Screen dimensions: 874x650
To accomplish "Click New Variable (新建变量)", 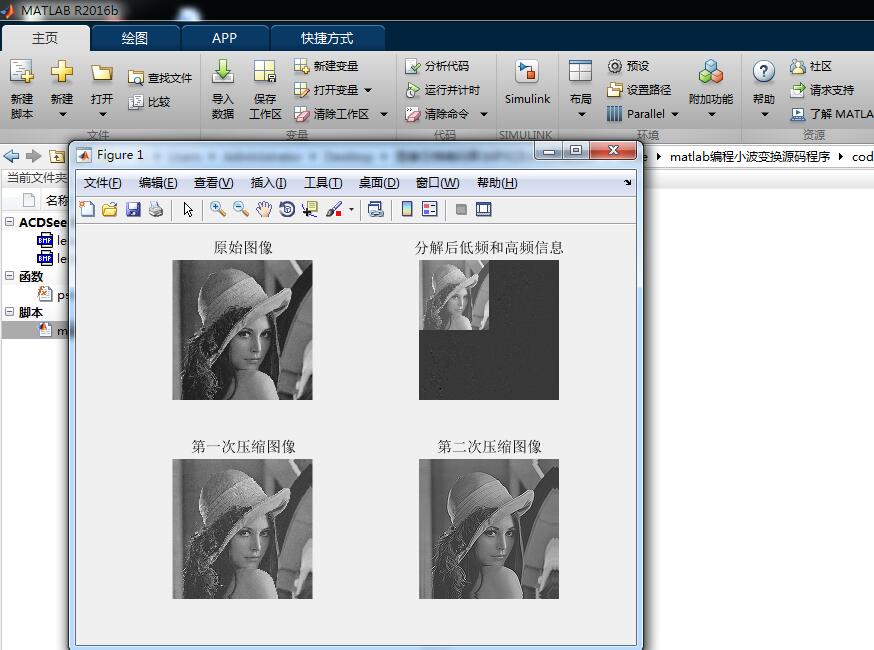I will (x=326, y=66).
